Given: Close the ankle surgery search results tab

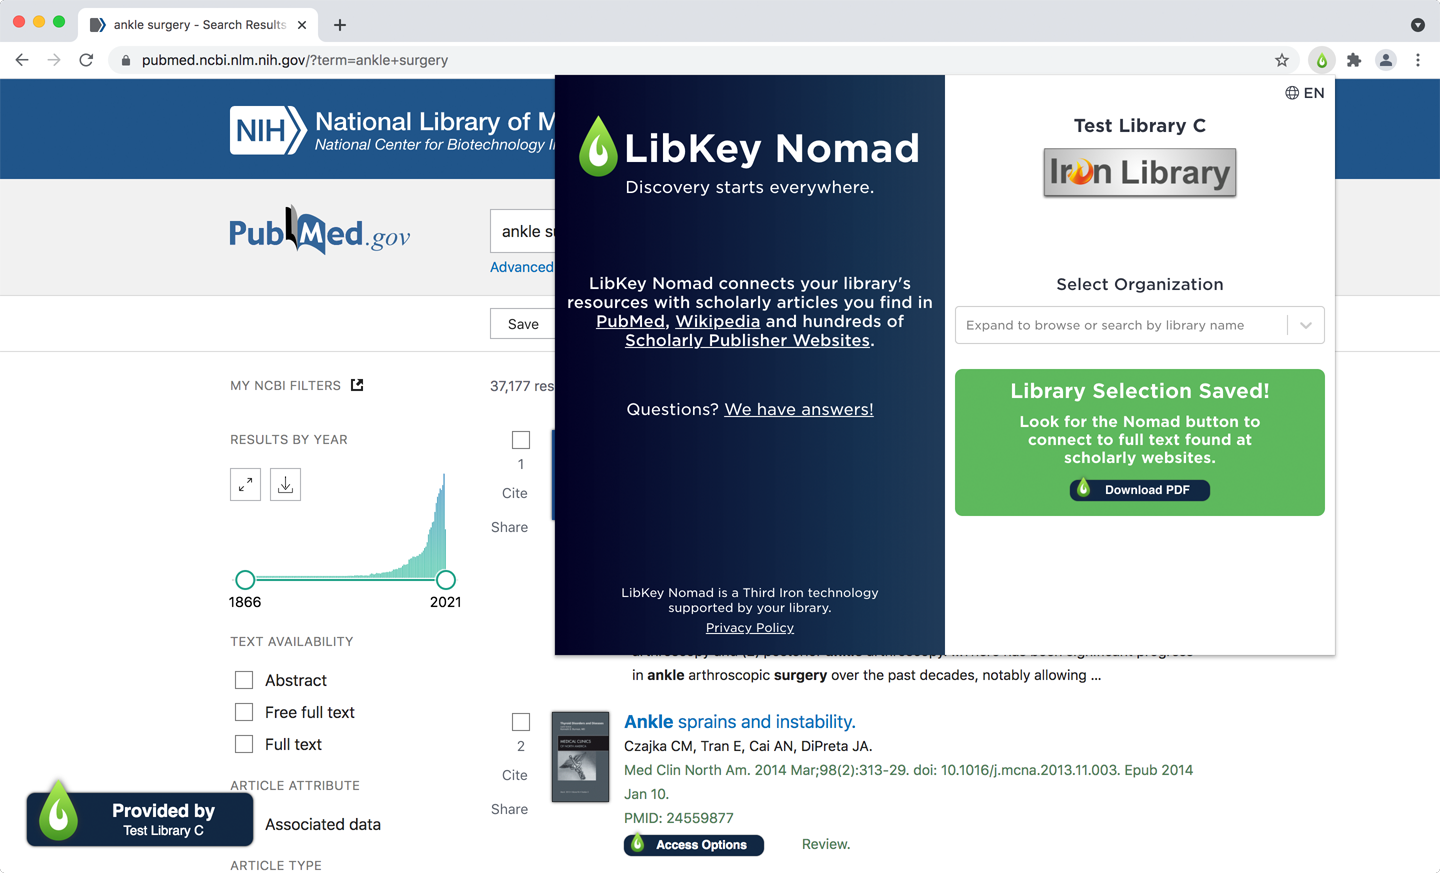Looking at the screenshot, I should tap(302, 25).
